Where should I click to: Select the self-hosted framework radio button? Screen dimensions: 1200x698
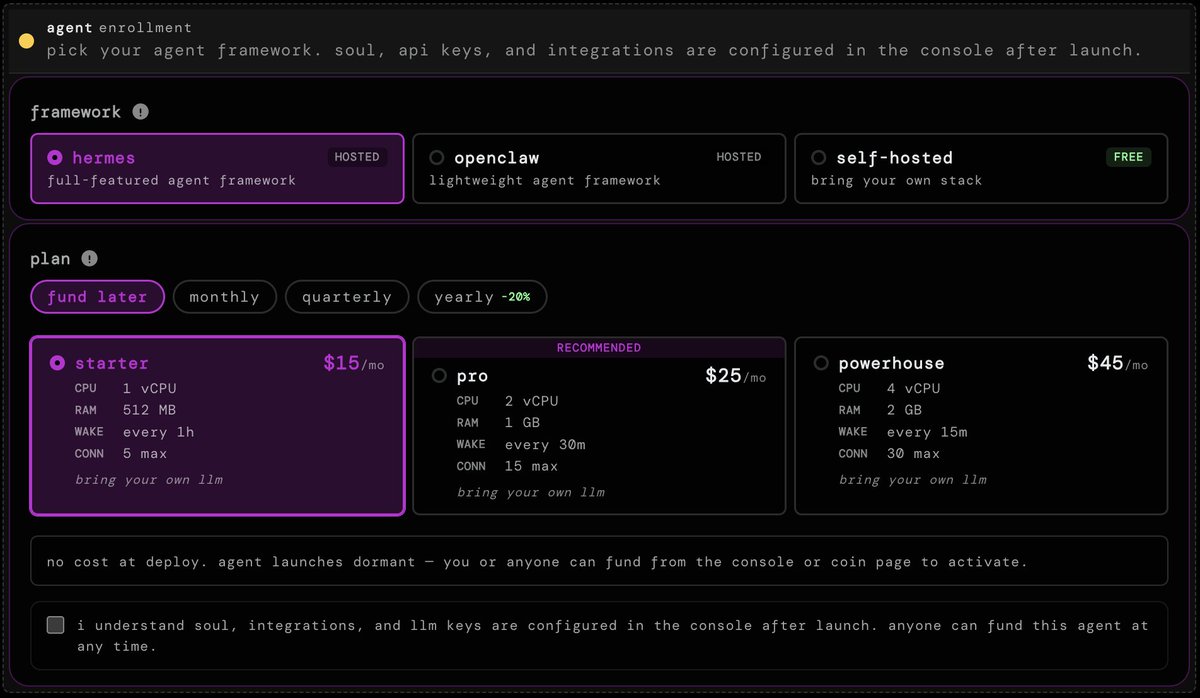tap(819, 158)
